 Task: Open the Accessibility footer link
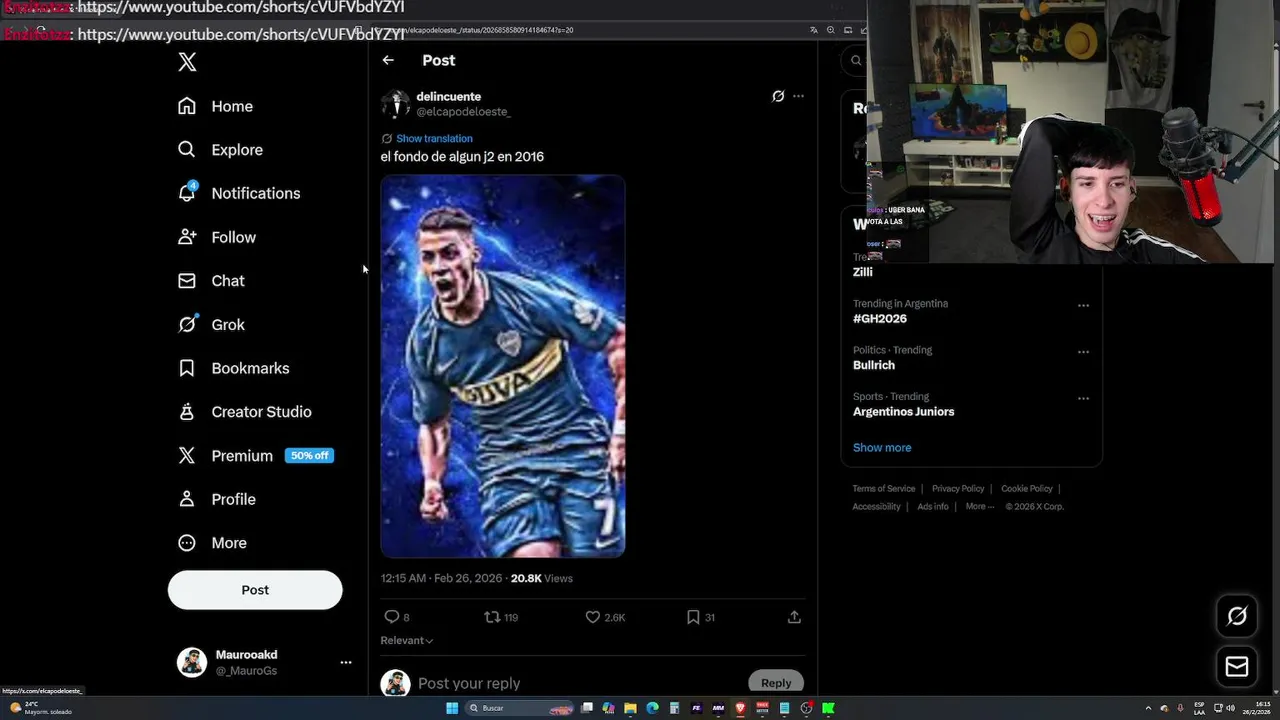[877, 507]
